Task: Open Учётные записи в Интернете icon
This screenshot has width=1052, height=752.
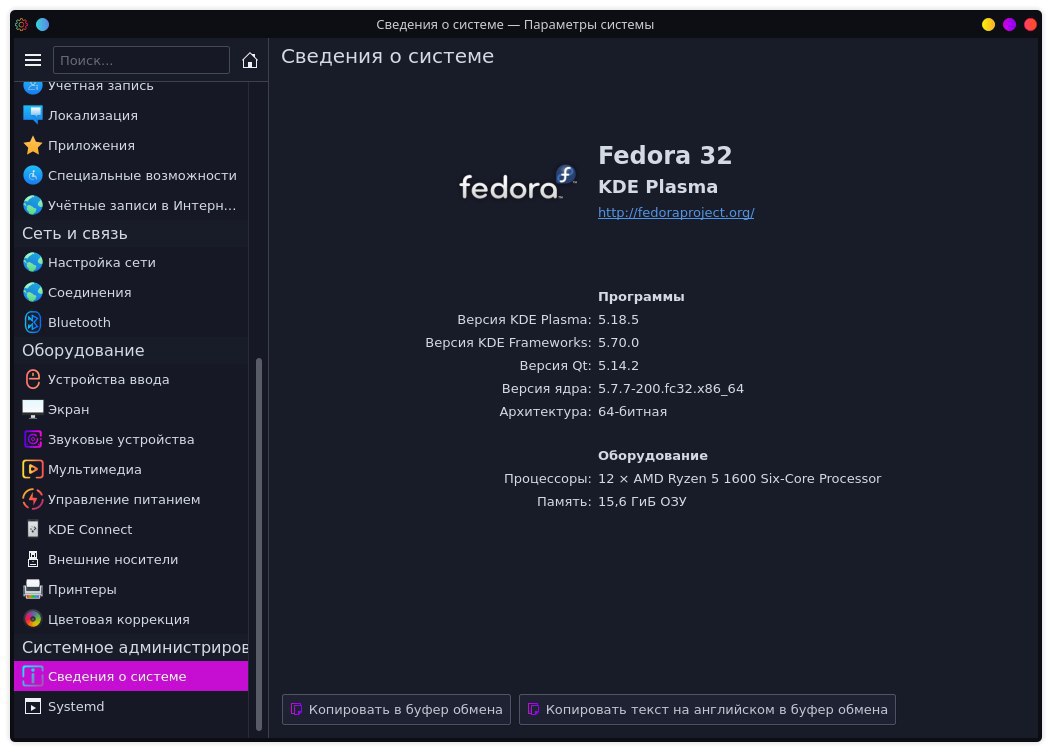Action: (x=32, y=205)
